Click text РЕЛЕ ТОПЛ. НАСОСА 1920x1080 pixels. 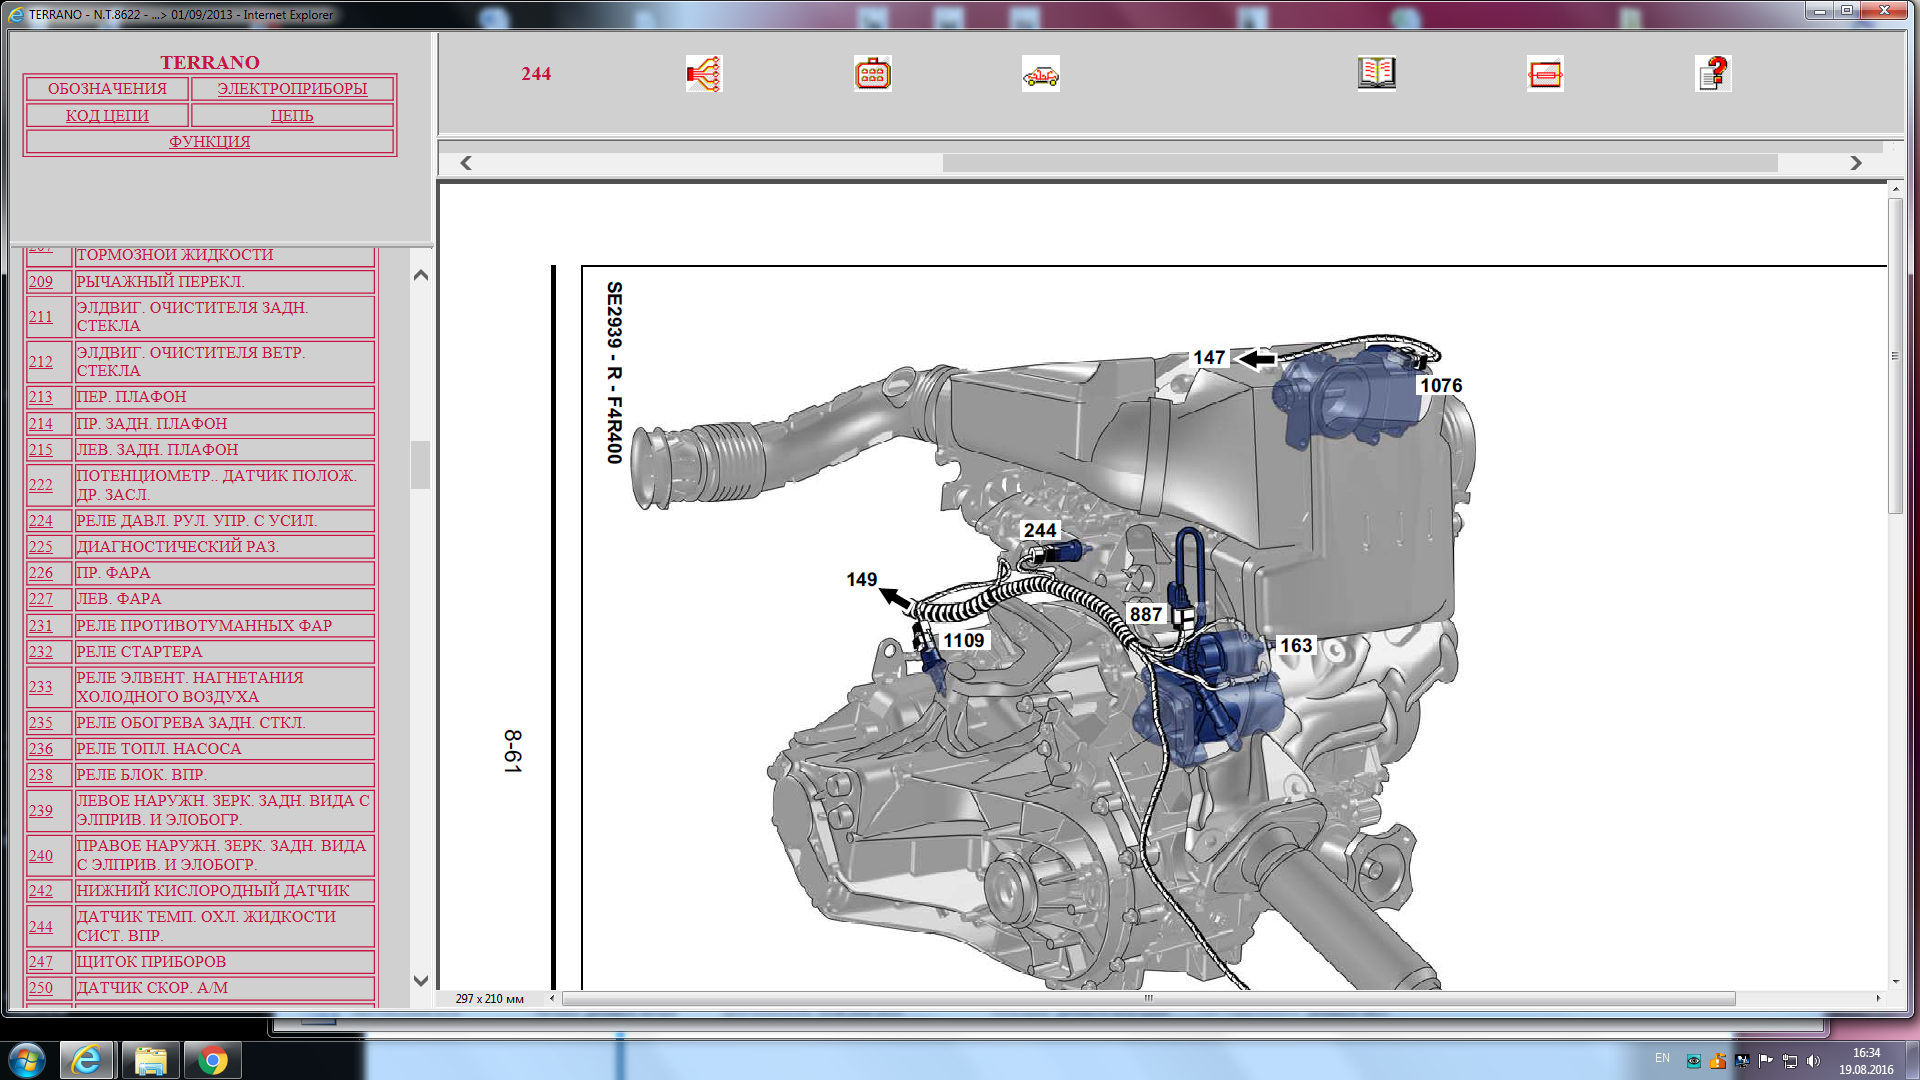pyautogui.click(x=159, y=749)
